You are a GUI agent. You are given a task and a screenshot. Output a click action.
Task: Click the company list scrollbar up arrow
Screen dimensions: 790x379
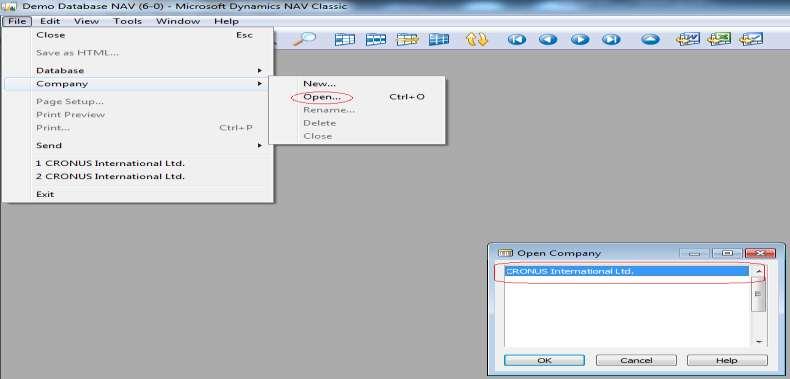(x=759, y=272)
